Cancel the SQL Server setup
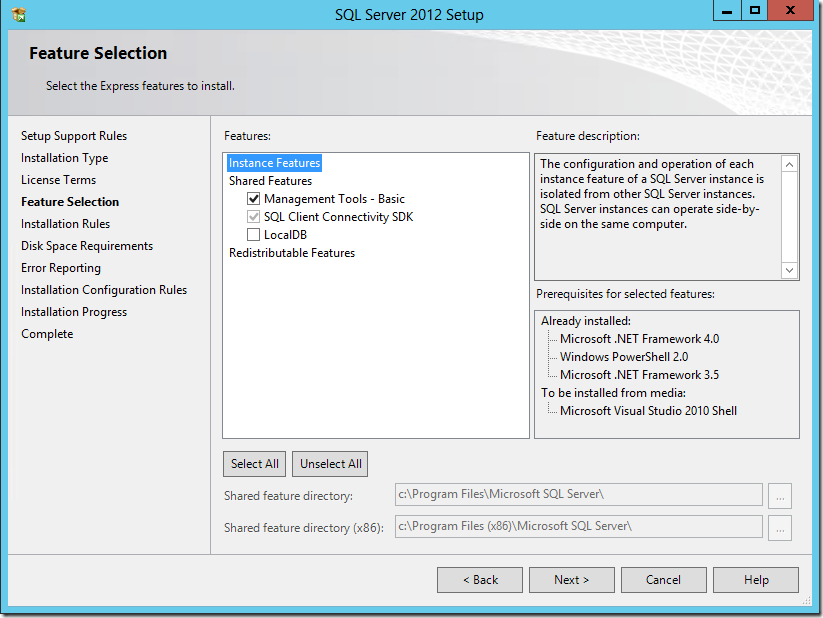The image size is (823, 618). click(663, 580)
